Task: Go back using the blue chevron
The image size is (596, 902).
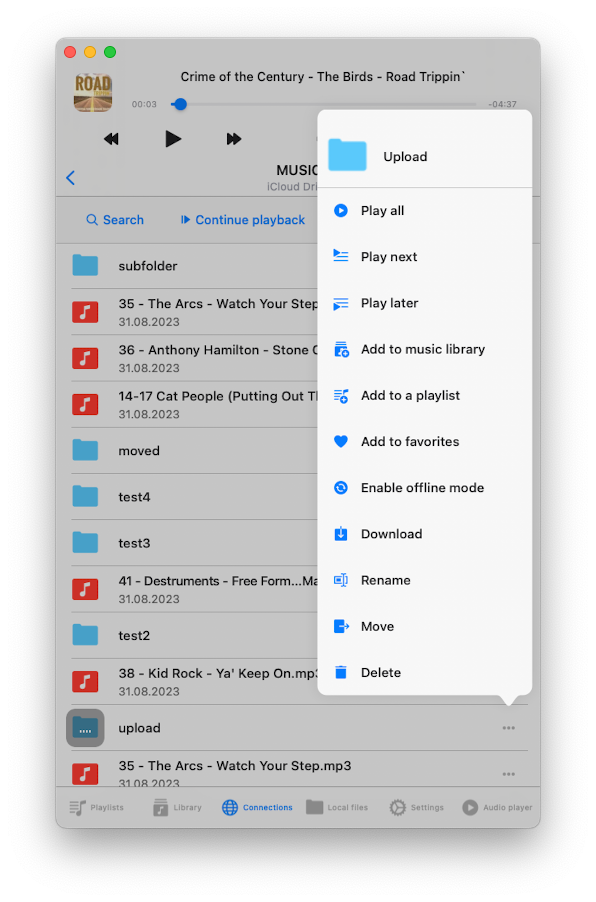Action: click(71, 178)
